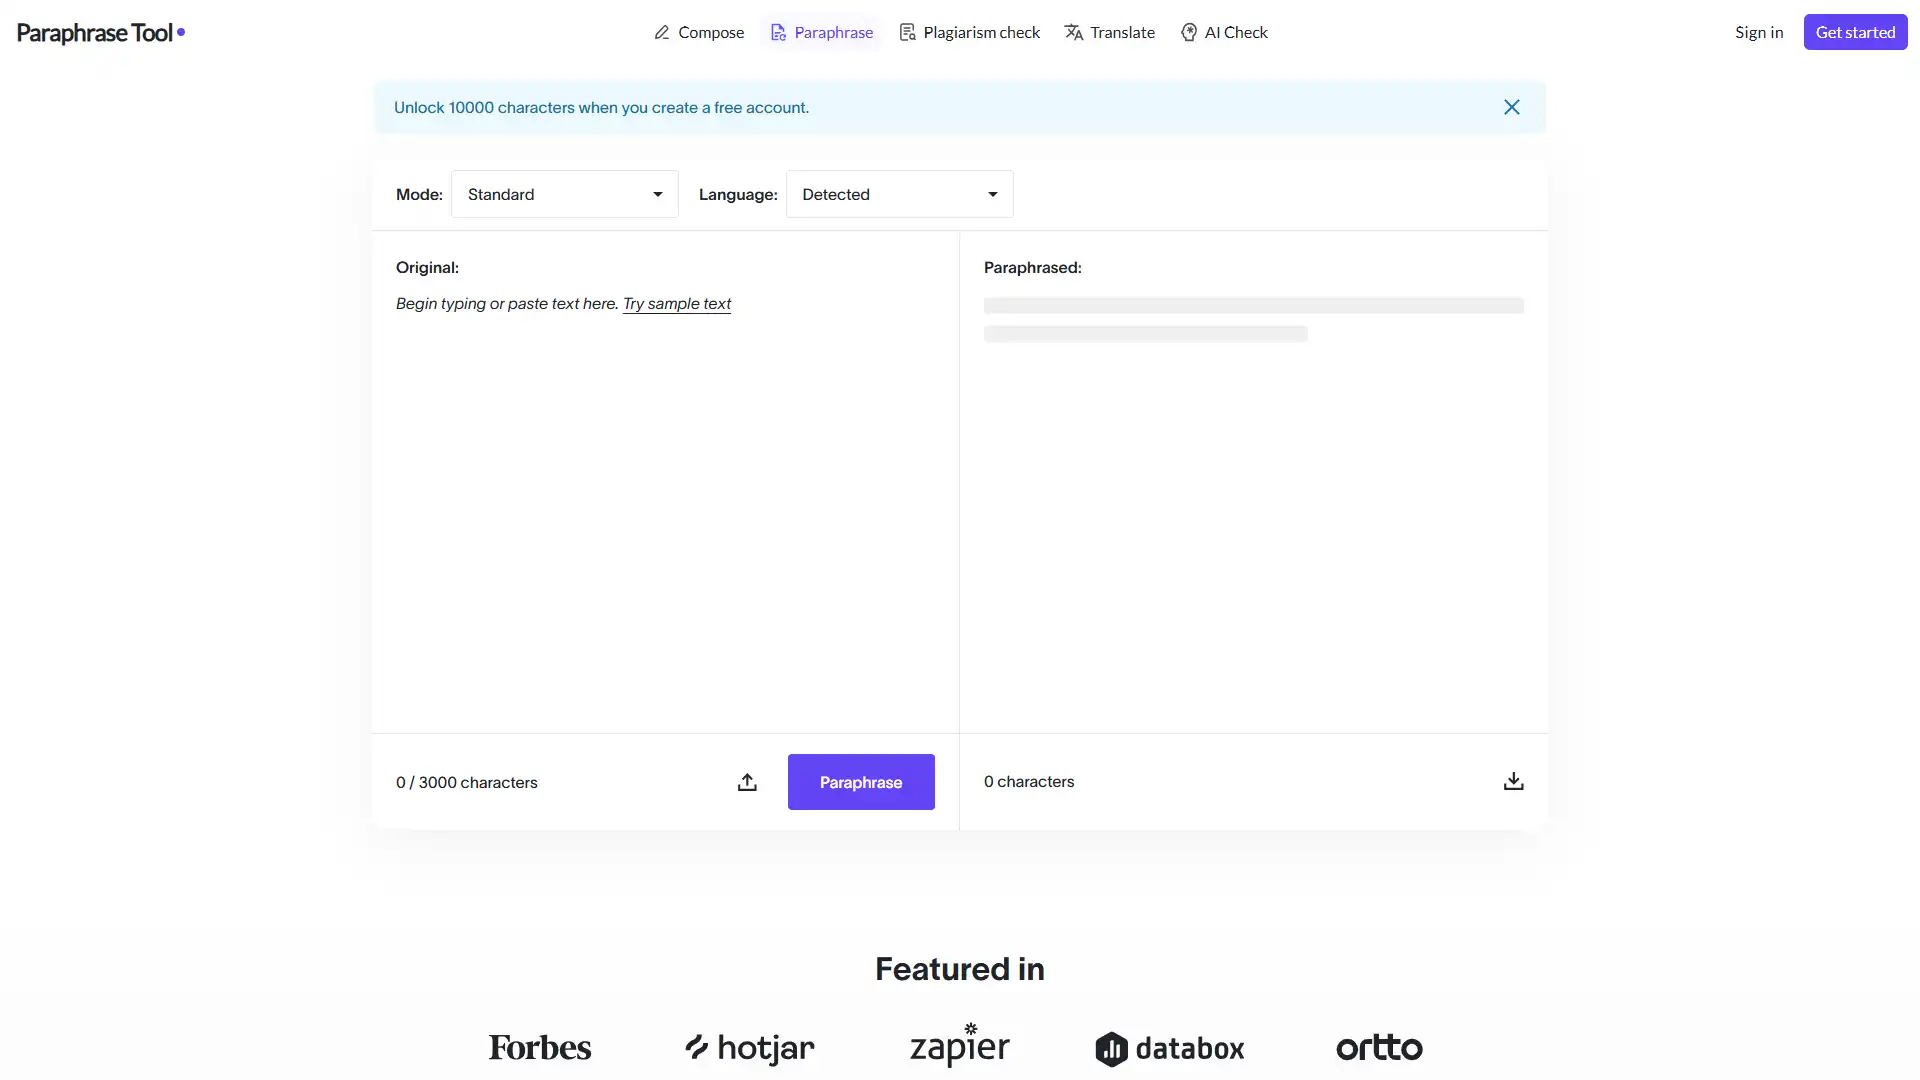
Task: Dismiss the free account banner notification
Action: pyautogui.click(x=1513, y=105)
